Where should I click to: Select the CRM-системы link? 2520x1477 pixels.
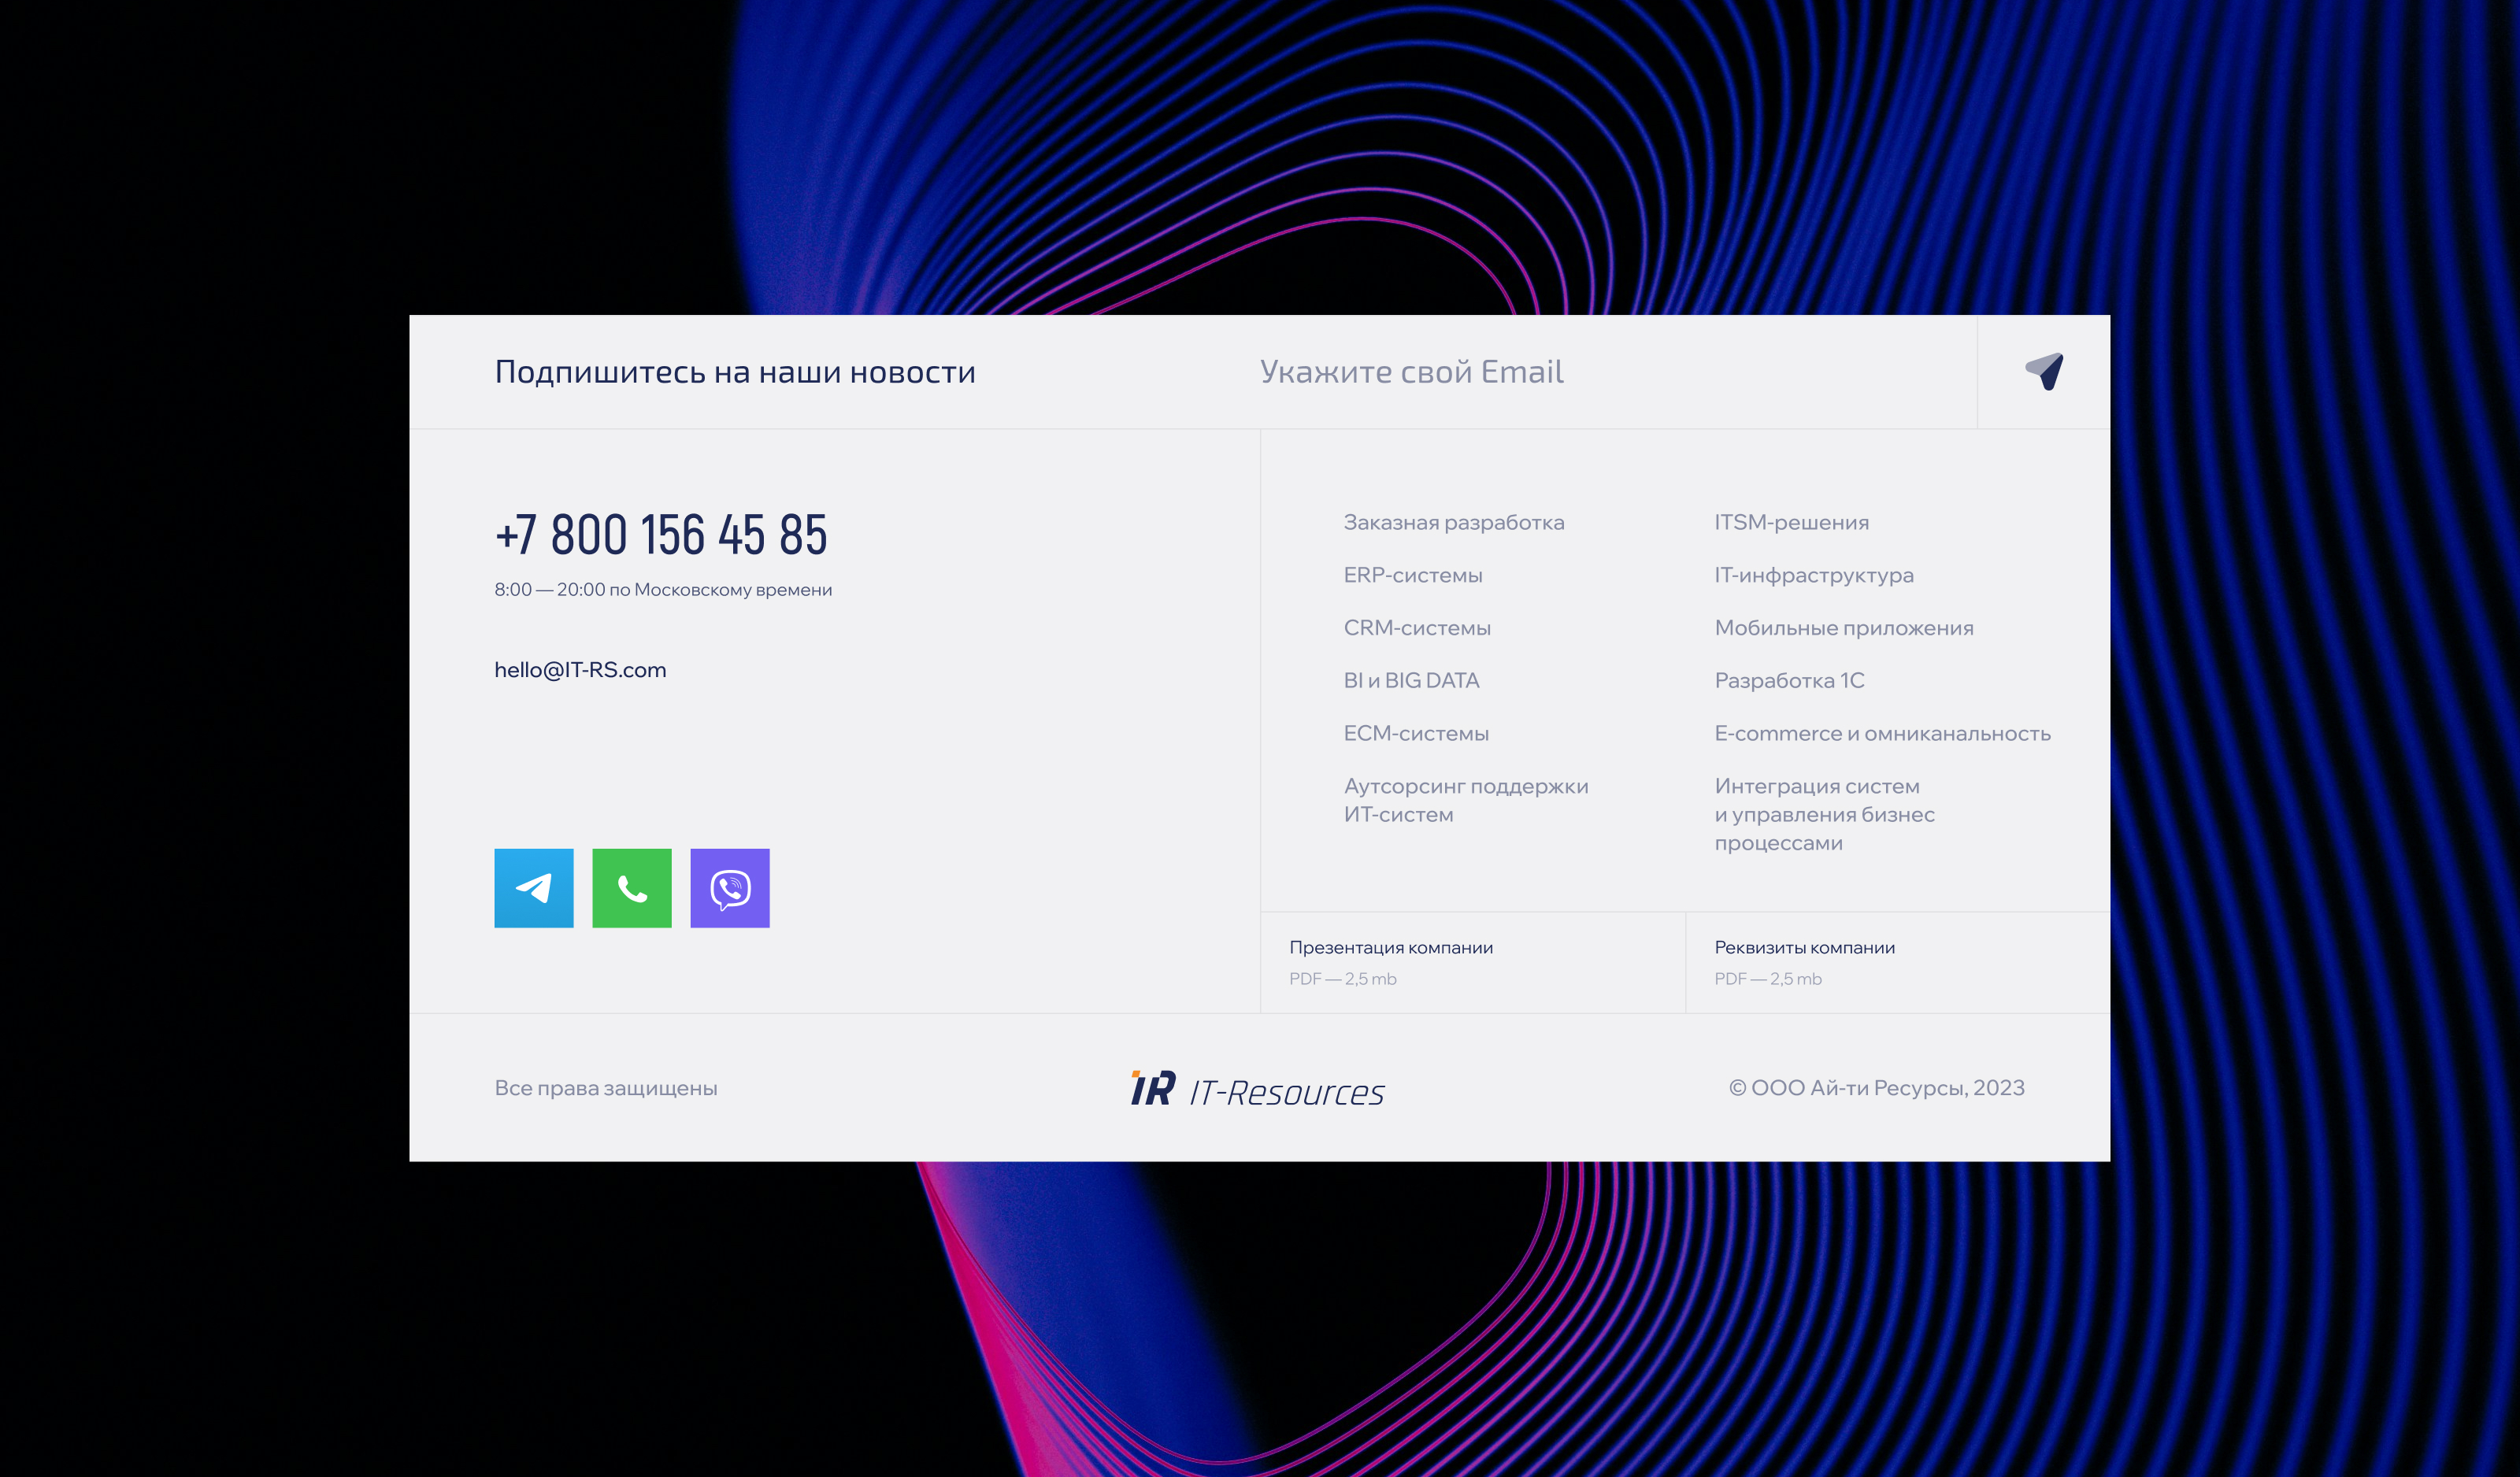[1416, 628]
